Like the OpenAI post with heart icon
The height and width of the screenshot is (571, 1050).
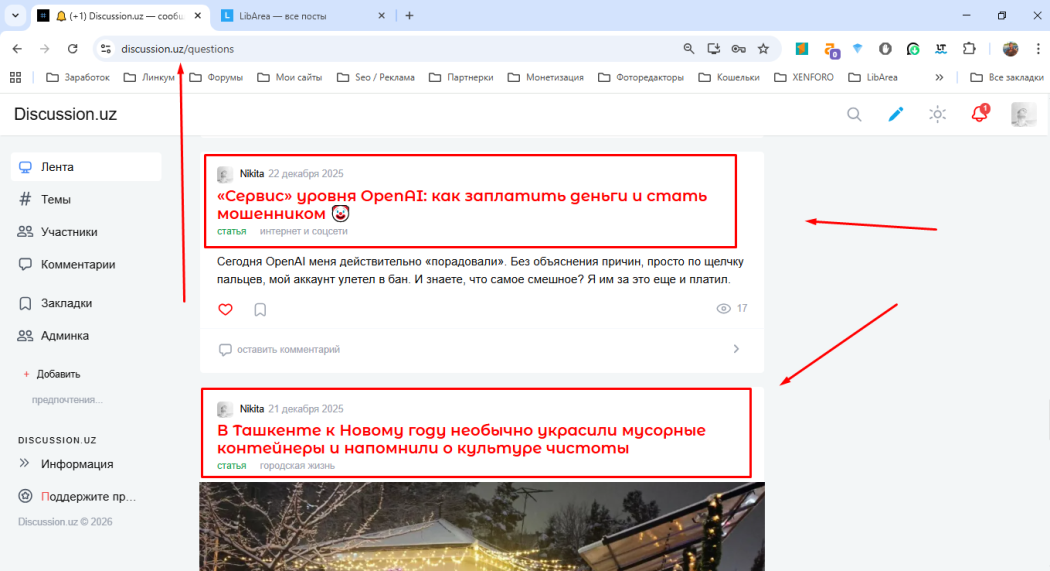[x=226, y=309]
